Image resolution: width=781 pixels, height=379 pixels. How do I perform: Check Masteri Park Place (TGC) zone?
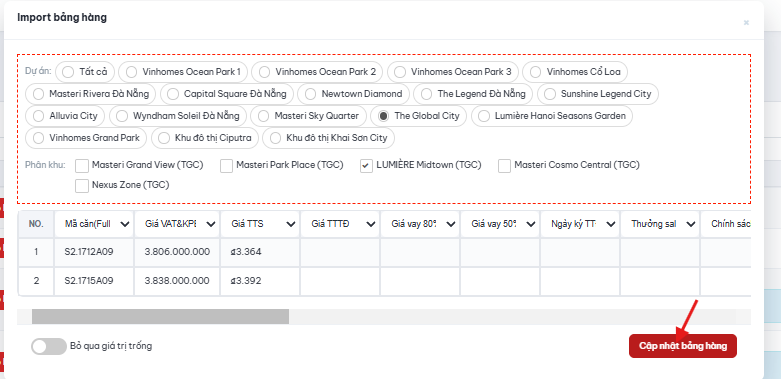[227, 165]
